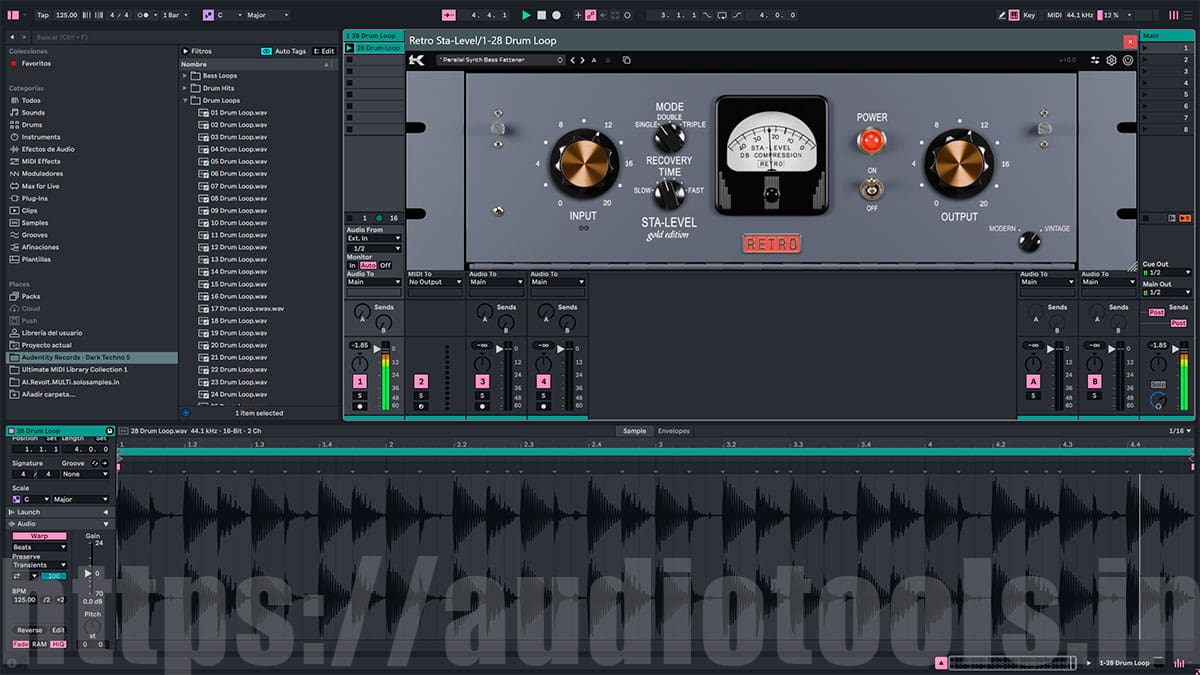Stop playback with the square Stop button
The image size is (1200, 675).
pos(541,15)
